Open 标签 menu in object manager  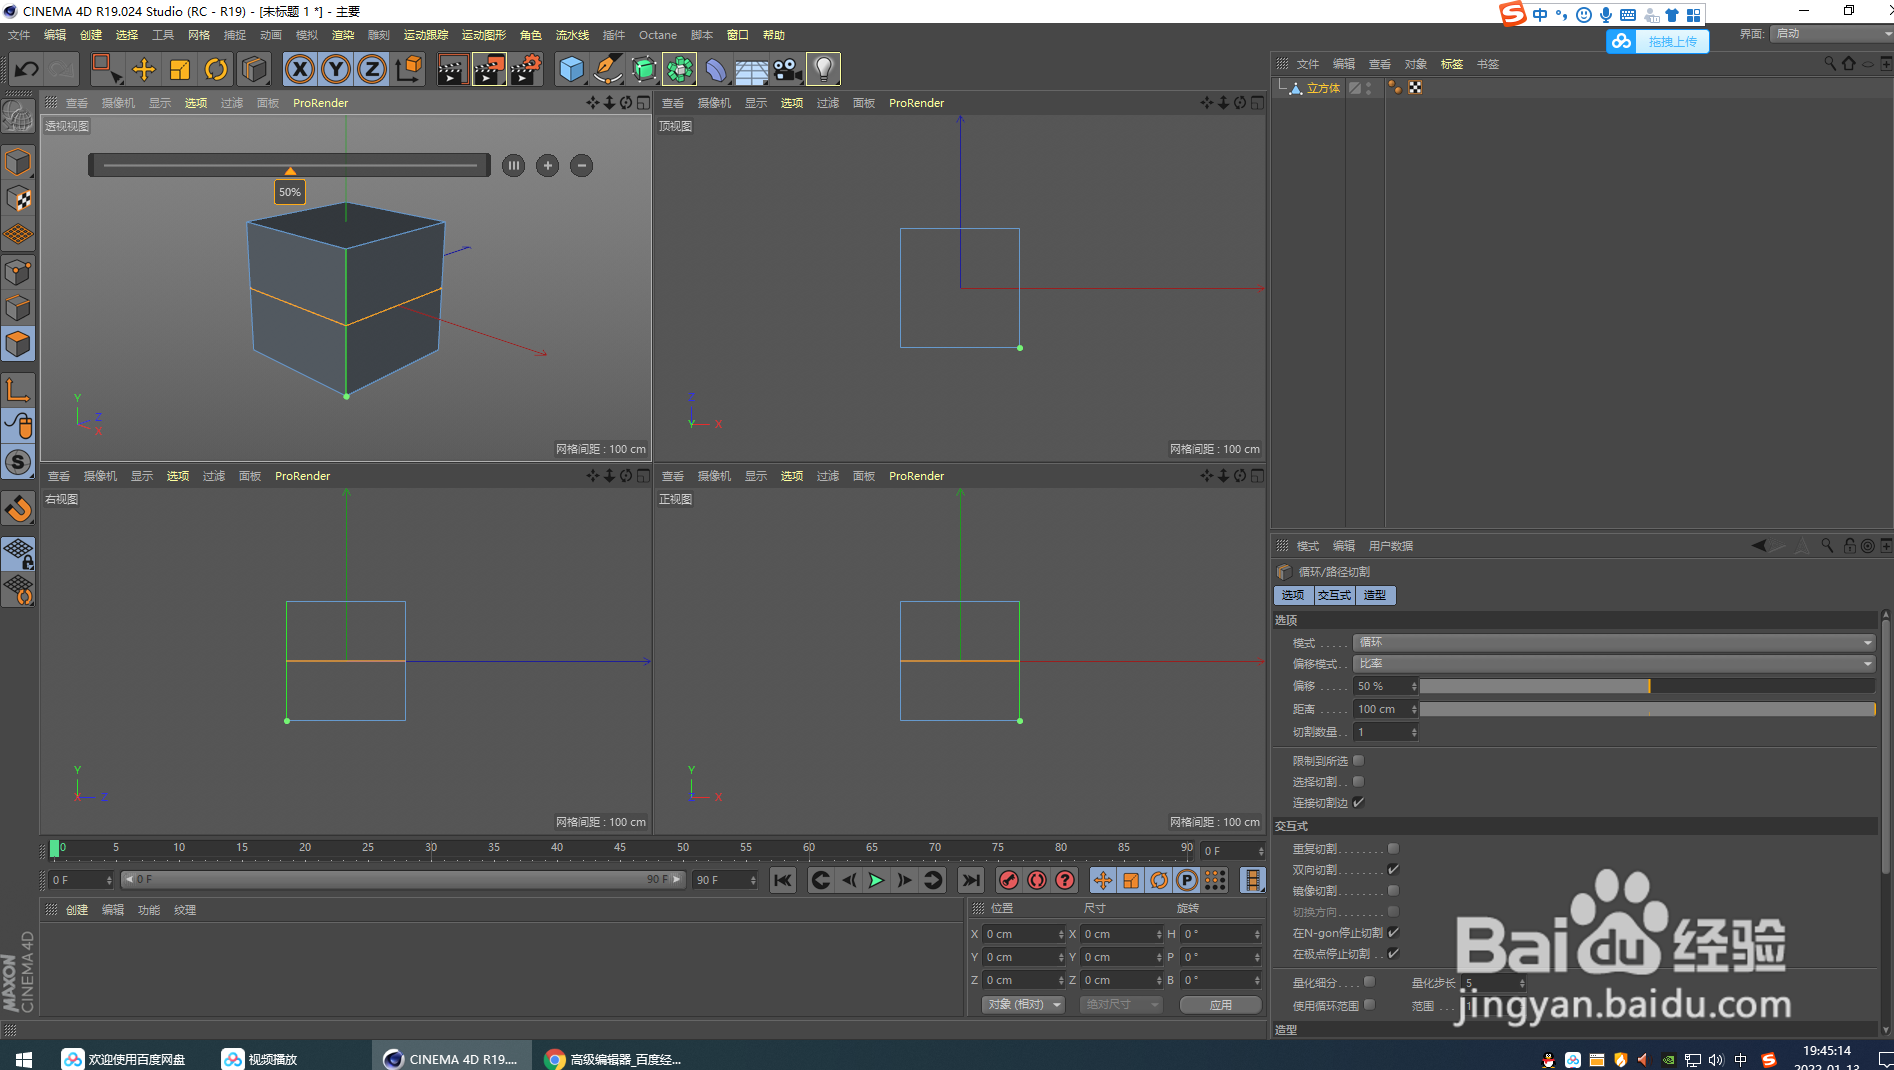(1452, 64)
